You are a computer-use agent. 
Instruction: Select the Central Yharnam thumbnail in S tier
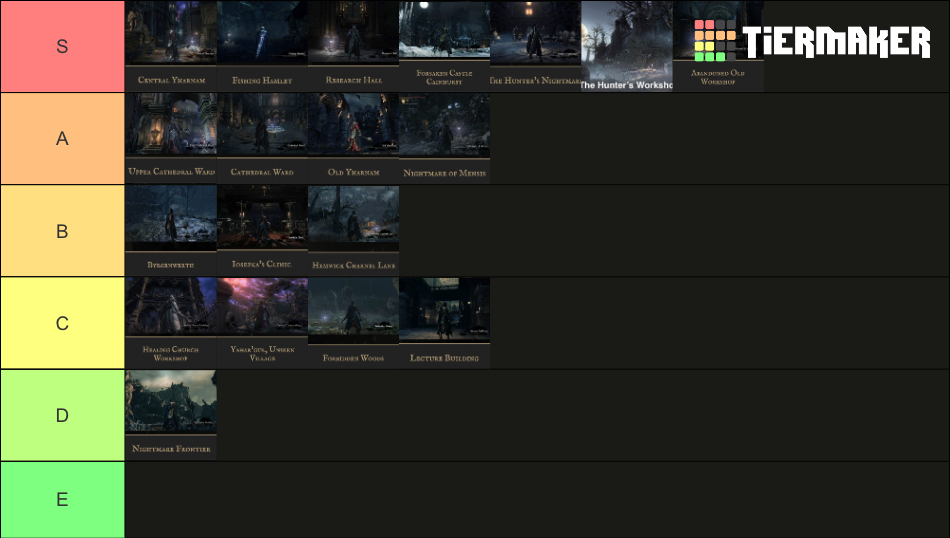point(171,46)
